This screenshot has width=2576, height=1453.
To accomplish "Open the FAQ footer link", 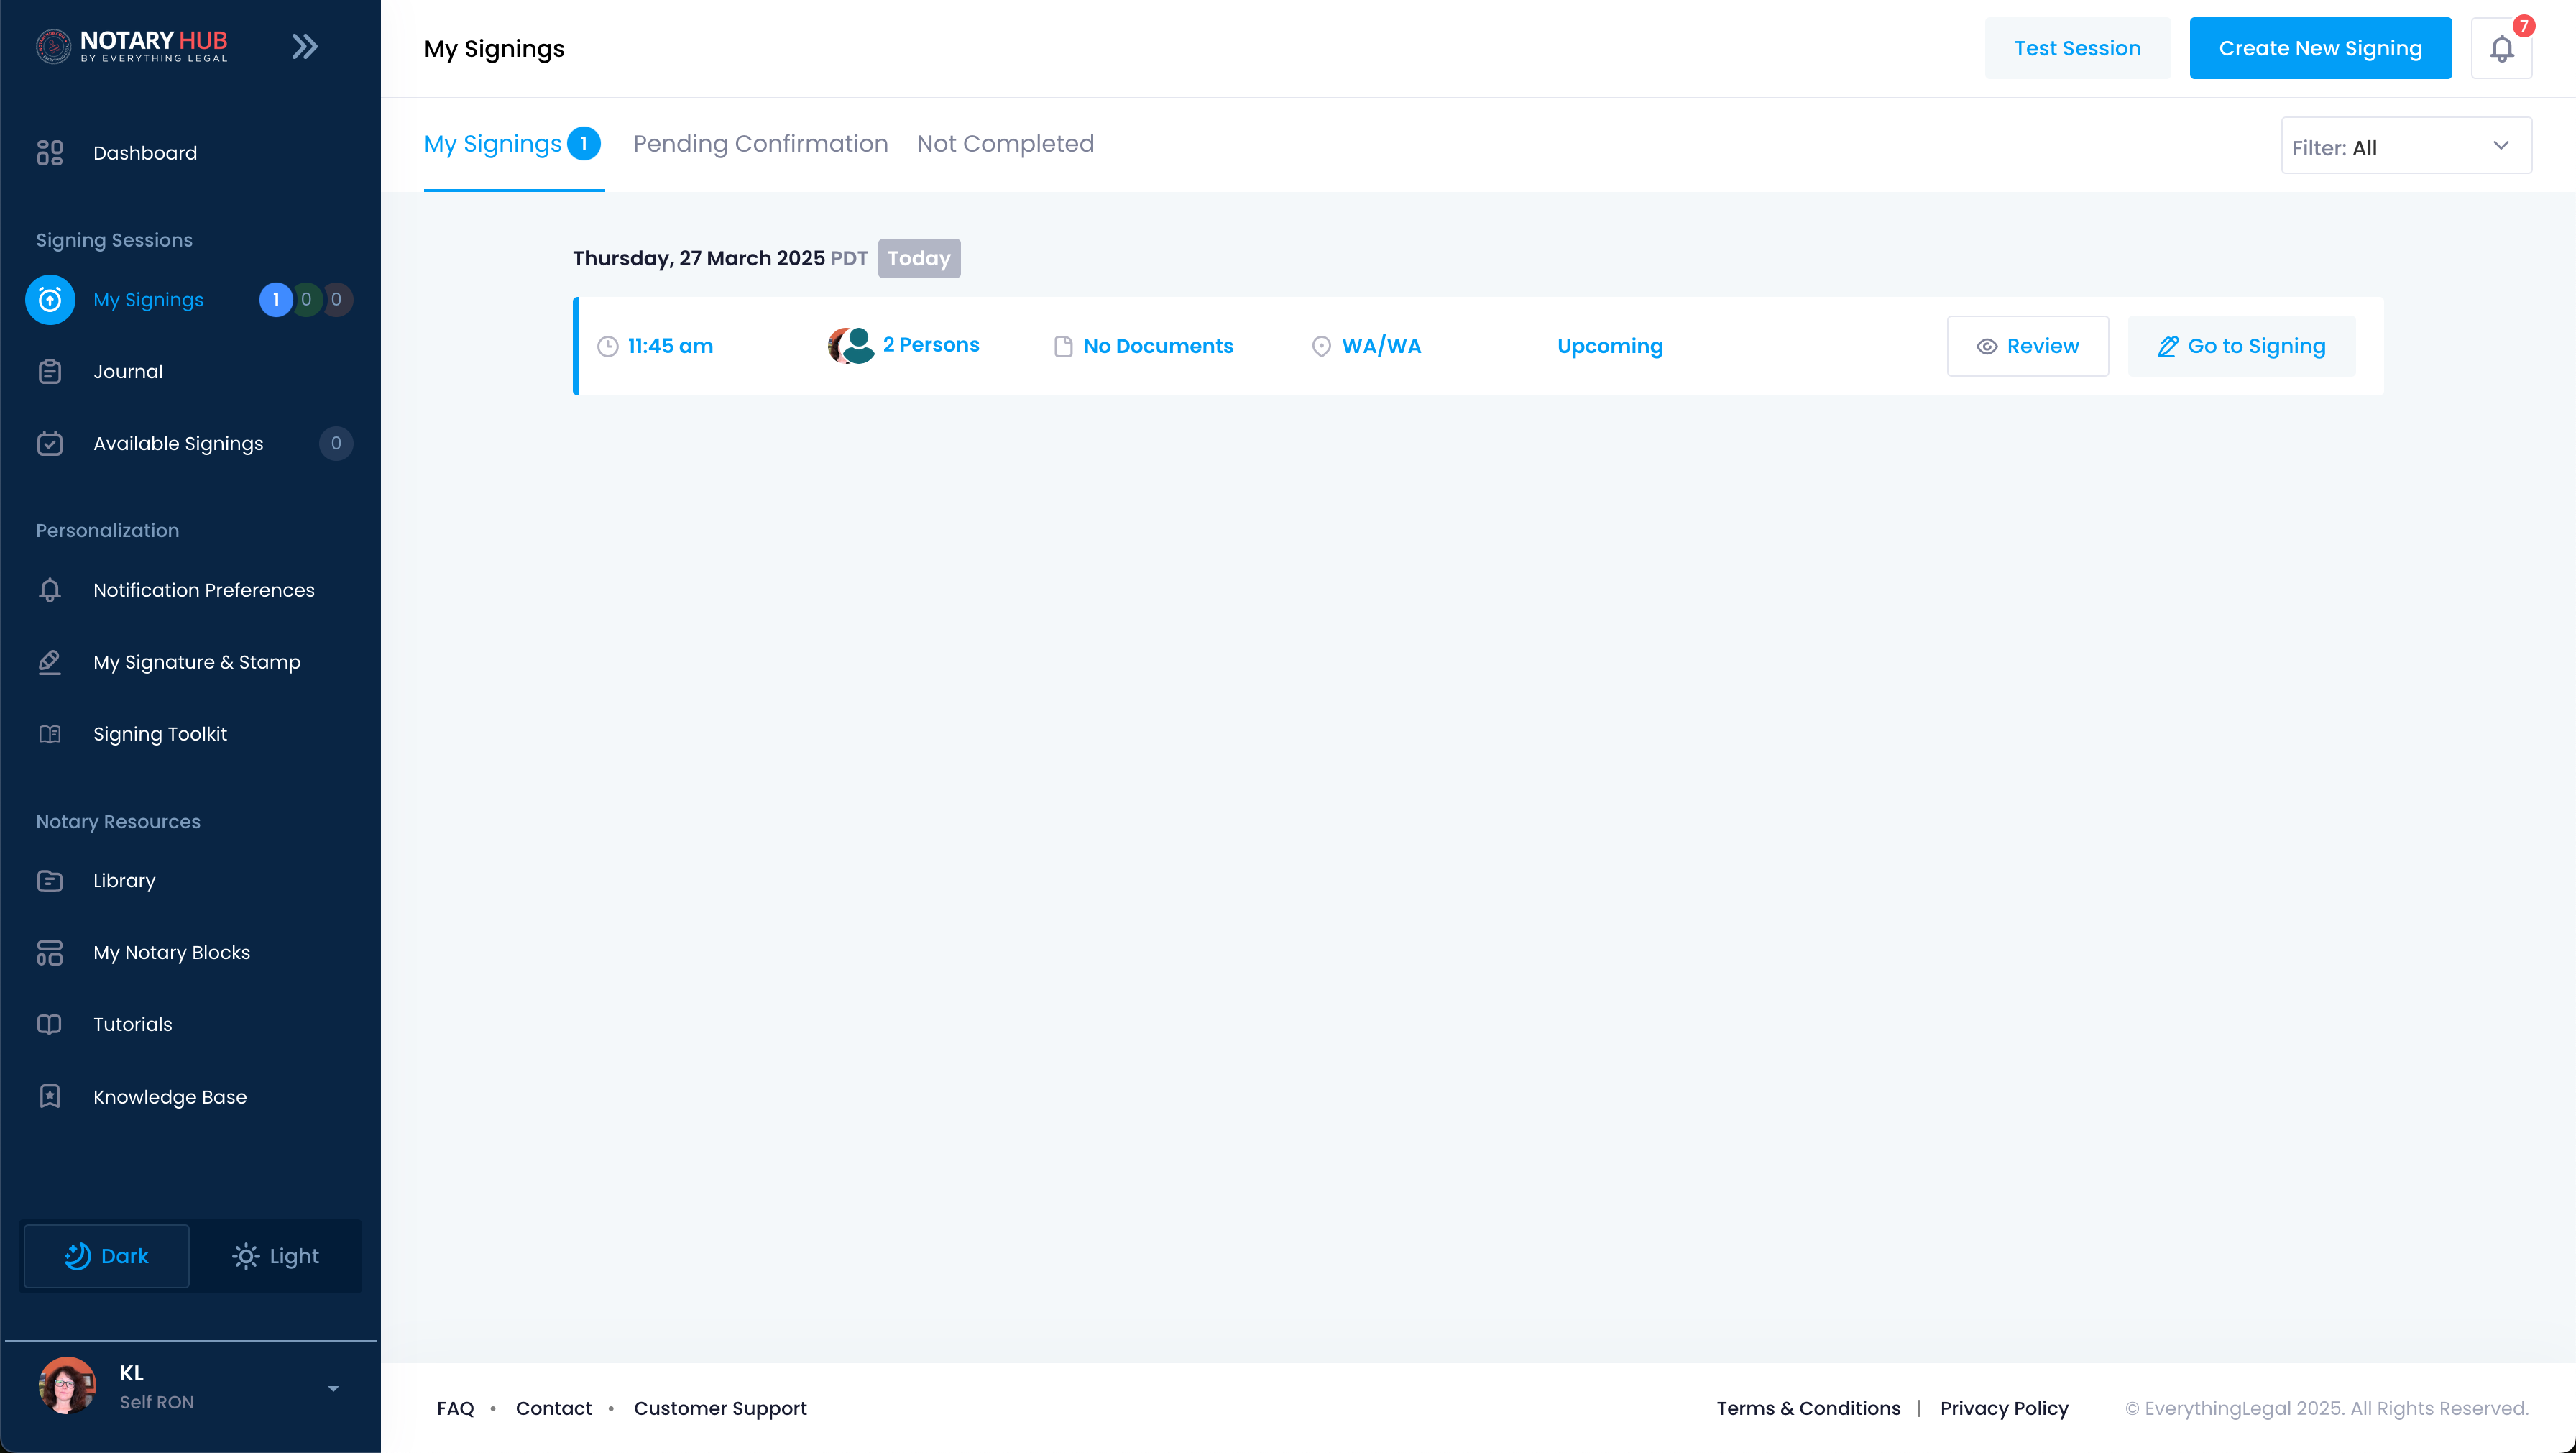I will coord(455,1408).
